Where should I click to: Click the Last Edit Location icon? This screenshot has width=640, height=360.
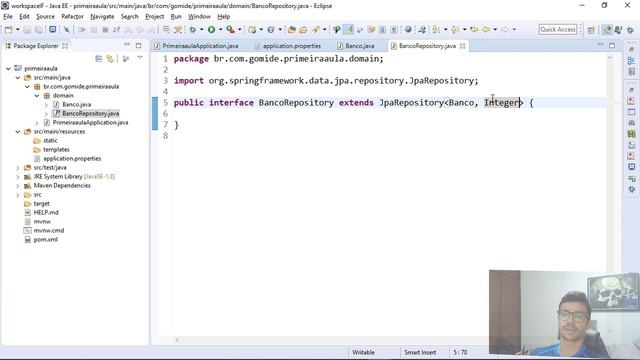tap(474, 30)
